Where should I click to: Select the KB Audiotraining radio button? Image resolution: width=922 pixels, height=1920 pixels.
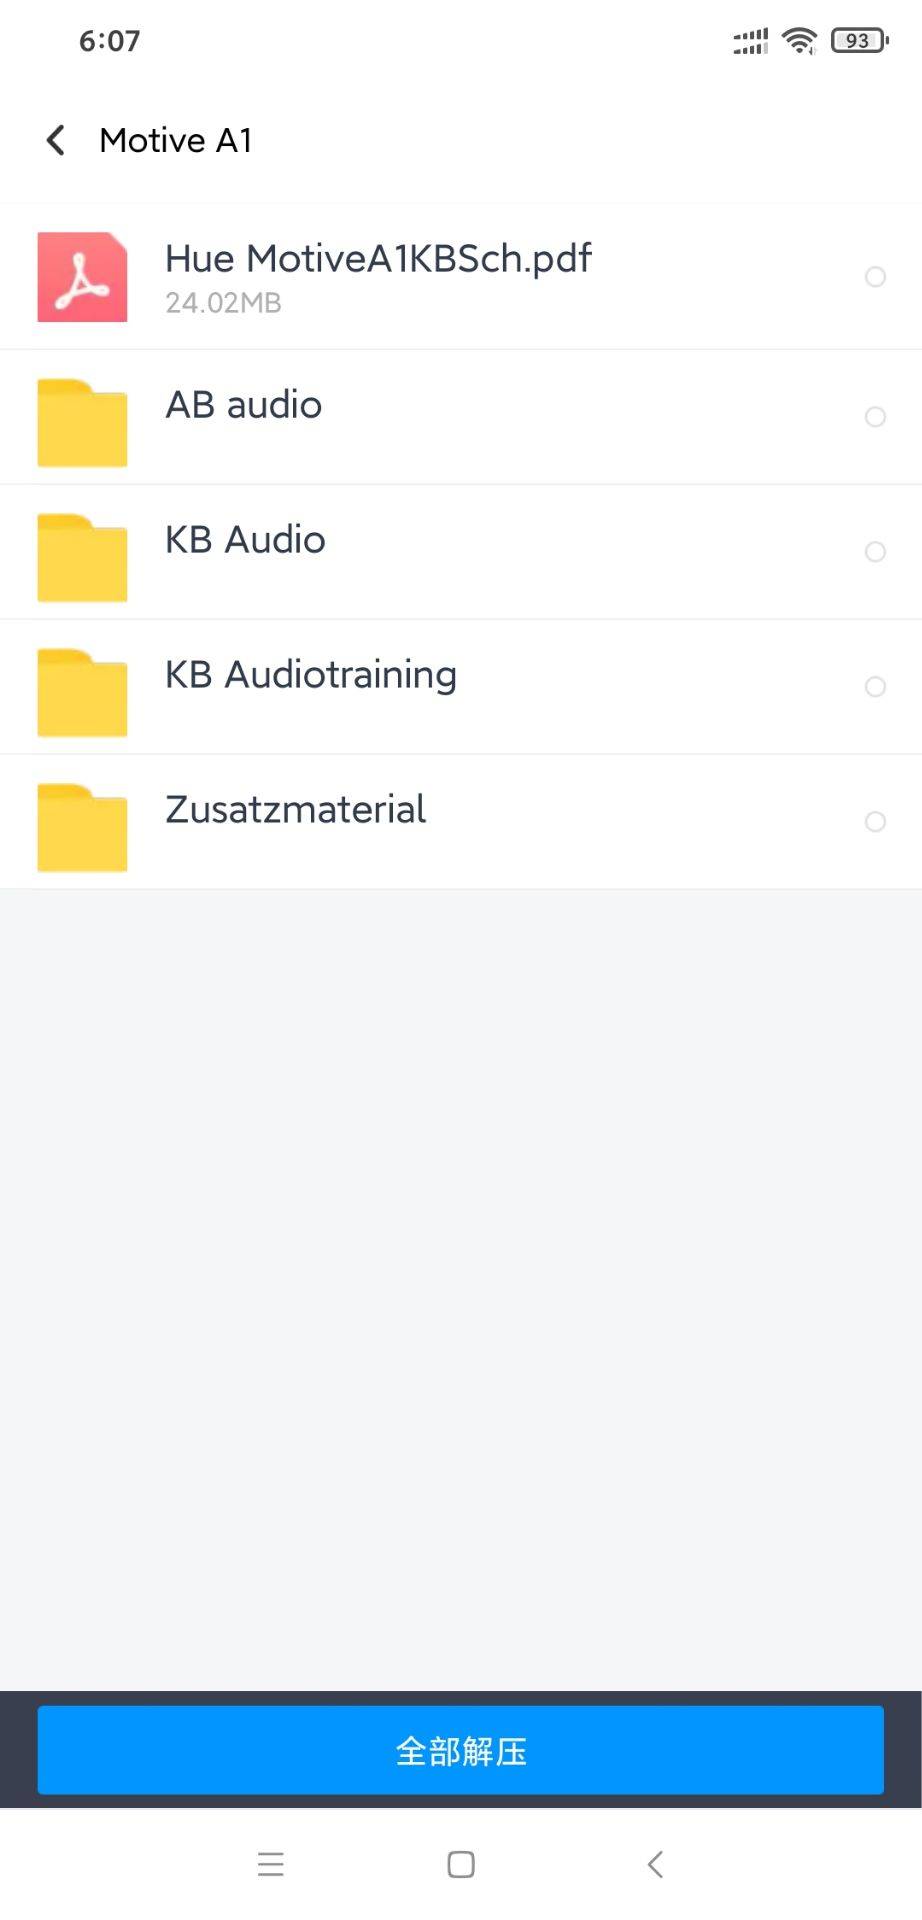coord(875,687)
